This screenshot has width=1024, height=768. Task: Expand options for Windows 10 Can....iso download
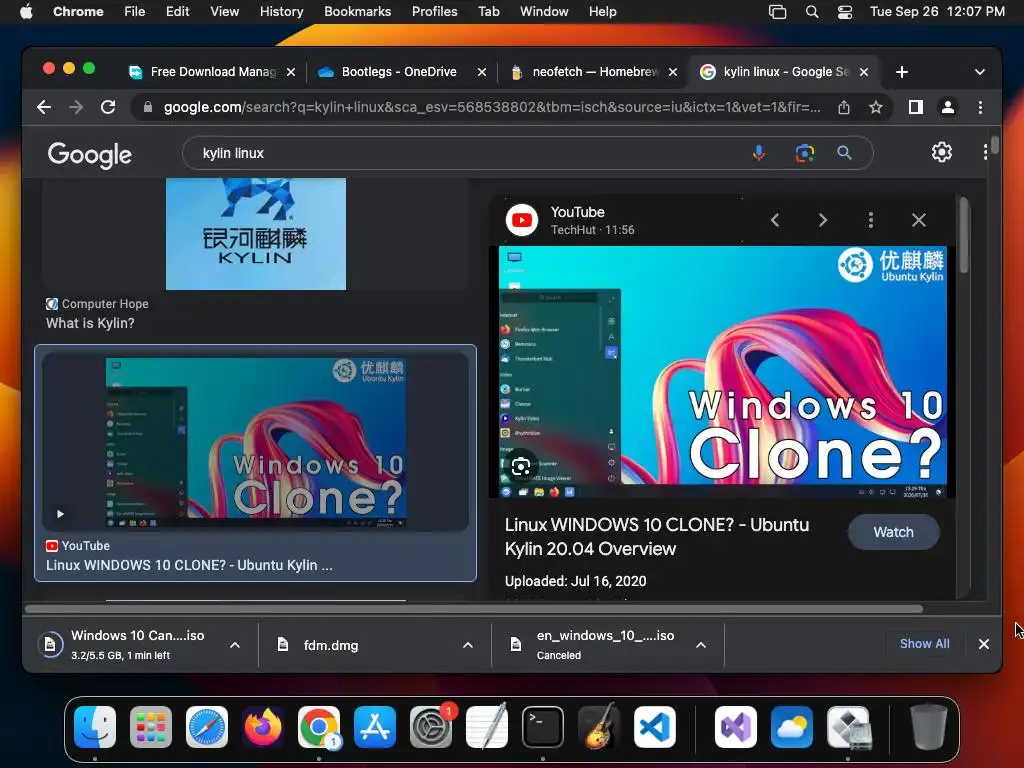click(x=235, y=645)
